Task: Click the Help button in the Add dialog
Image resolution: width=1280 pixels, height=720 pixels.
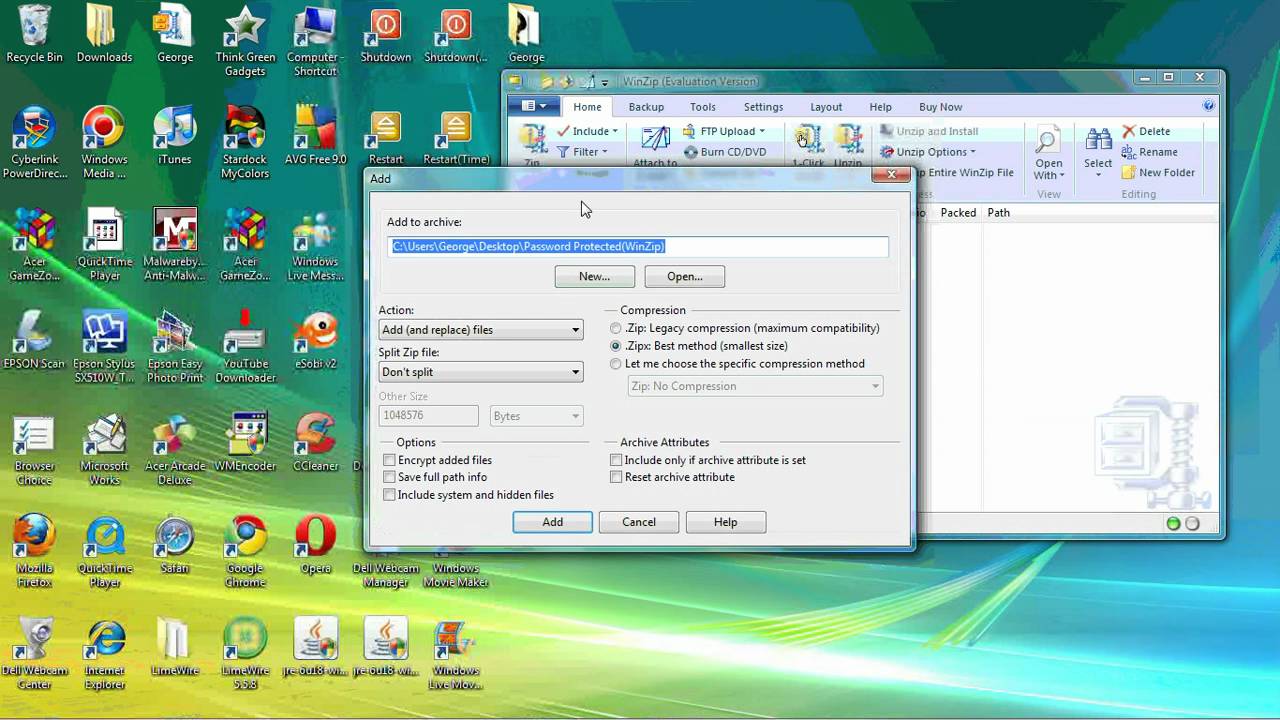Action: coord(726,522)
